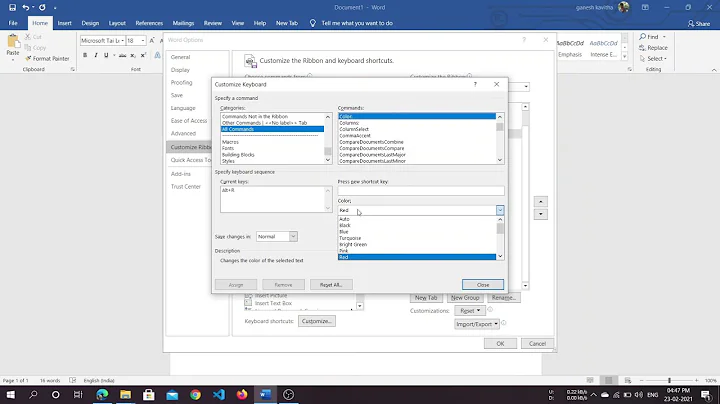Screen dimensions: 720x404
Task: Open the Mail app from taskbar
Action: coord(172,394)
